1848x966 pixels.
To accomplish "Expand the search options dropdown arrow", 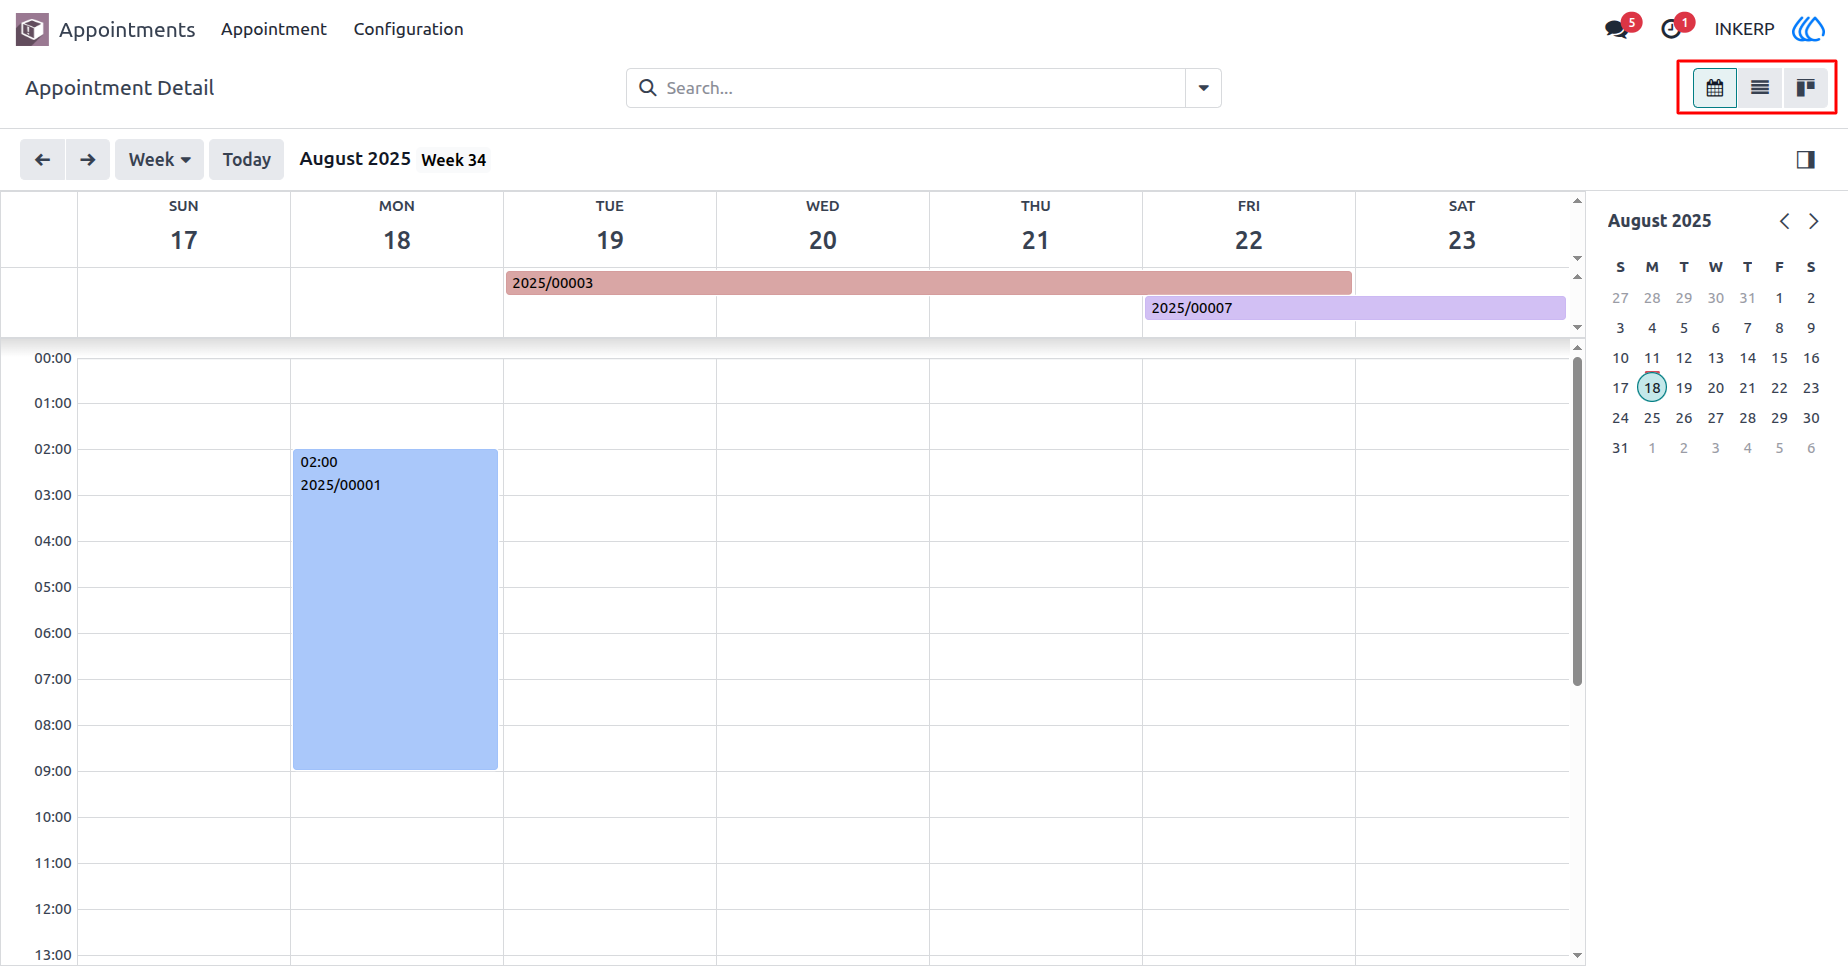I will point(1203,88).
